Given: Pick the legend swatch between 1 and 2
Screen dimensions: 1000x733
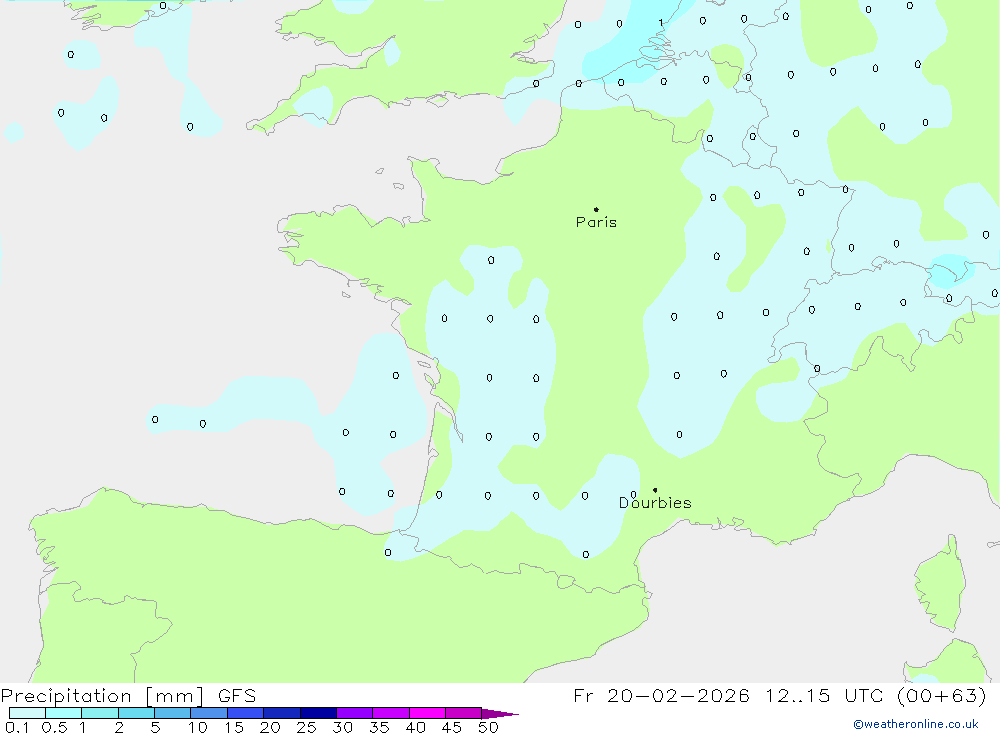Looking at the screenshot, I should click(x=100, y=713).
